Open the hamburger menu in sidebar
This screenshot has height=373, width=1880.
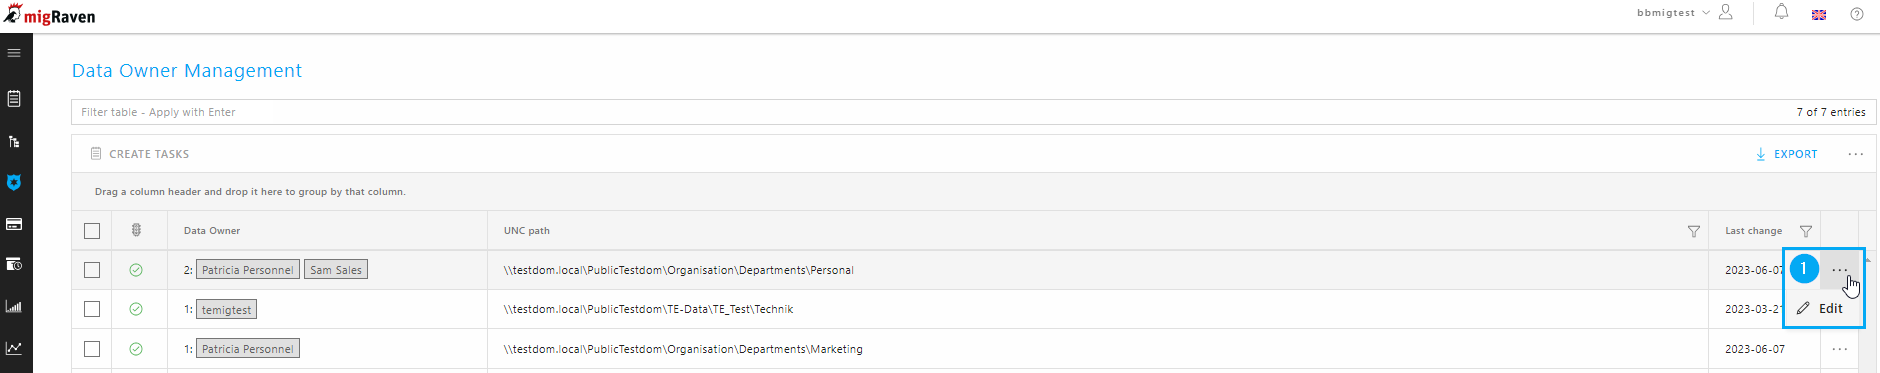tap(14, 53)
